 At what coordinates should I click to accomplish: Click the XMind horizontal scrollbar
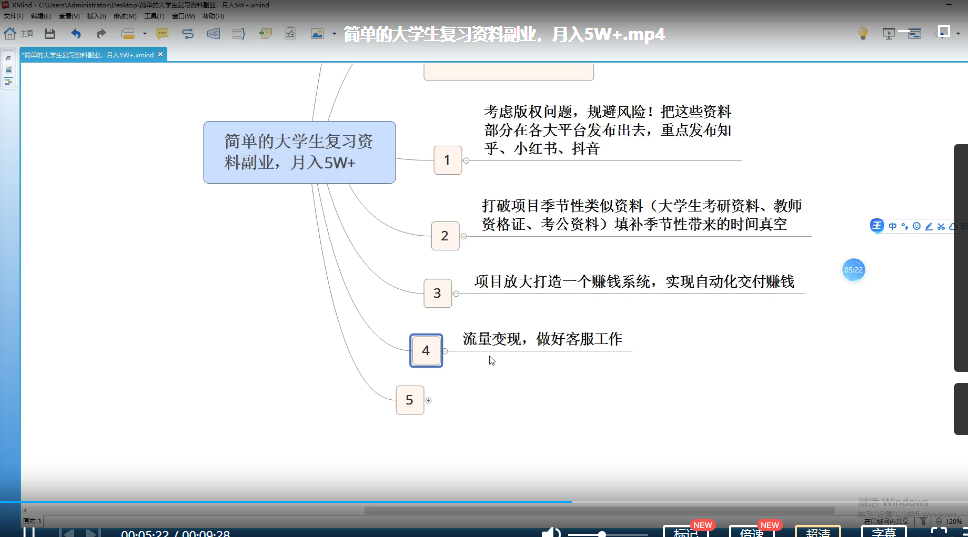click(599, 510)
